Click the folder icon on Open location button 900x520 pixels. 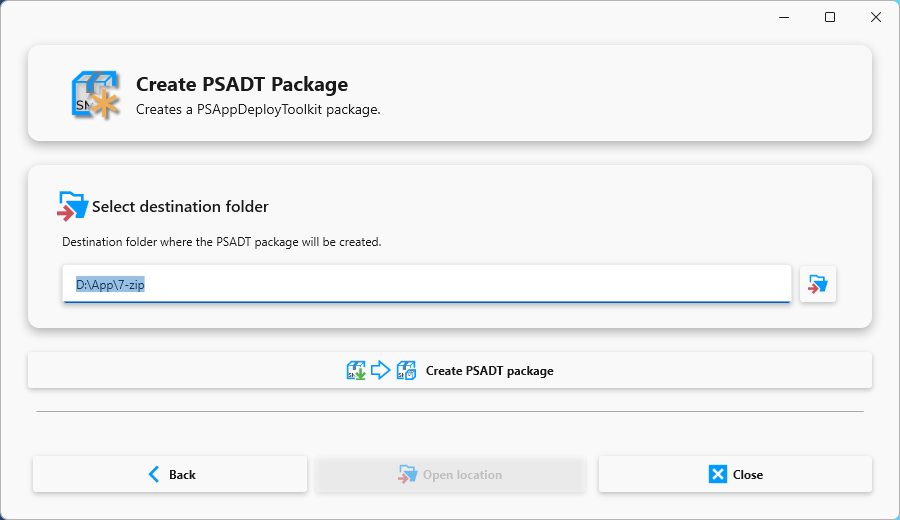coord(408,474)
